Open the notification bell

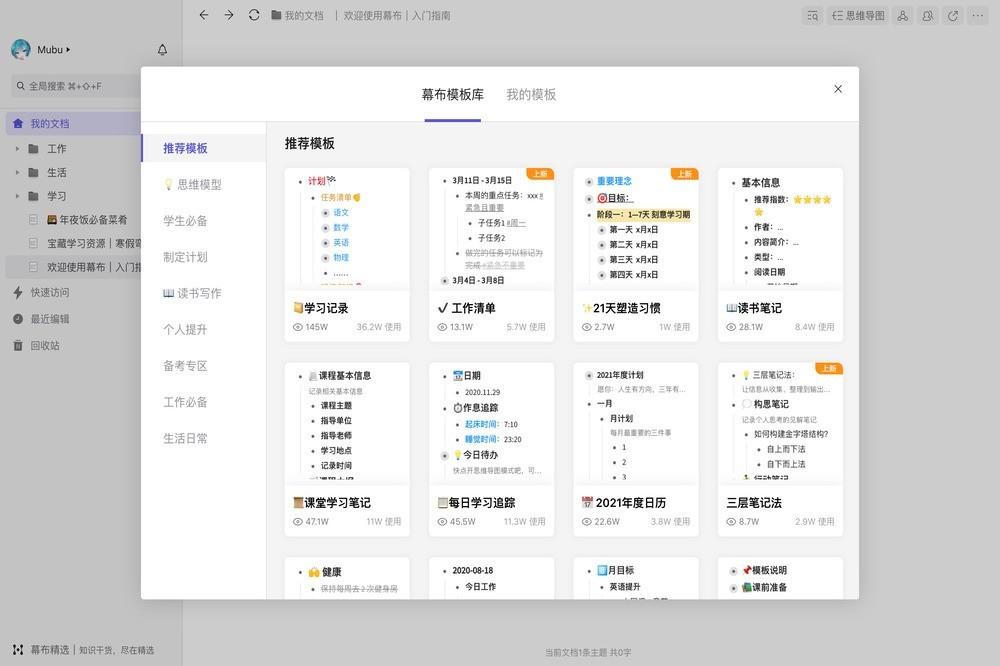tap(163, 50)
